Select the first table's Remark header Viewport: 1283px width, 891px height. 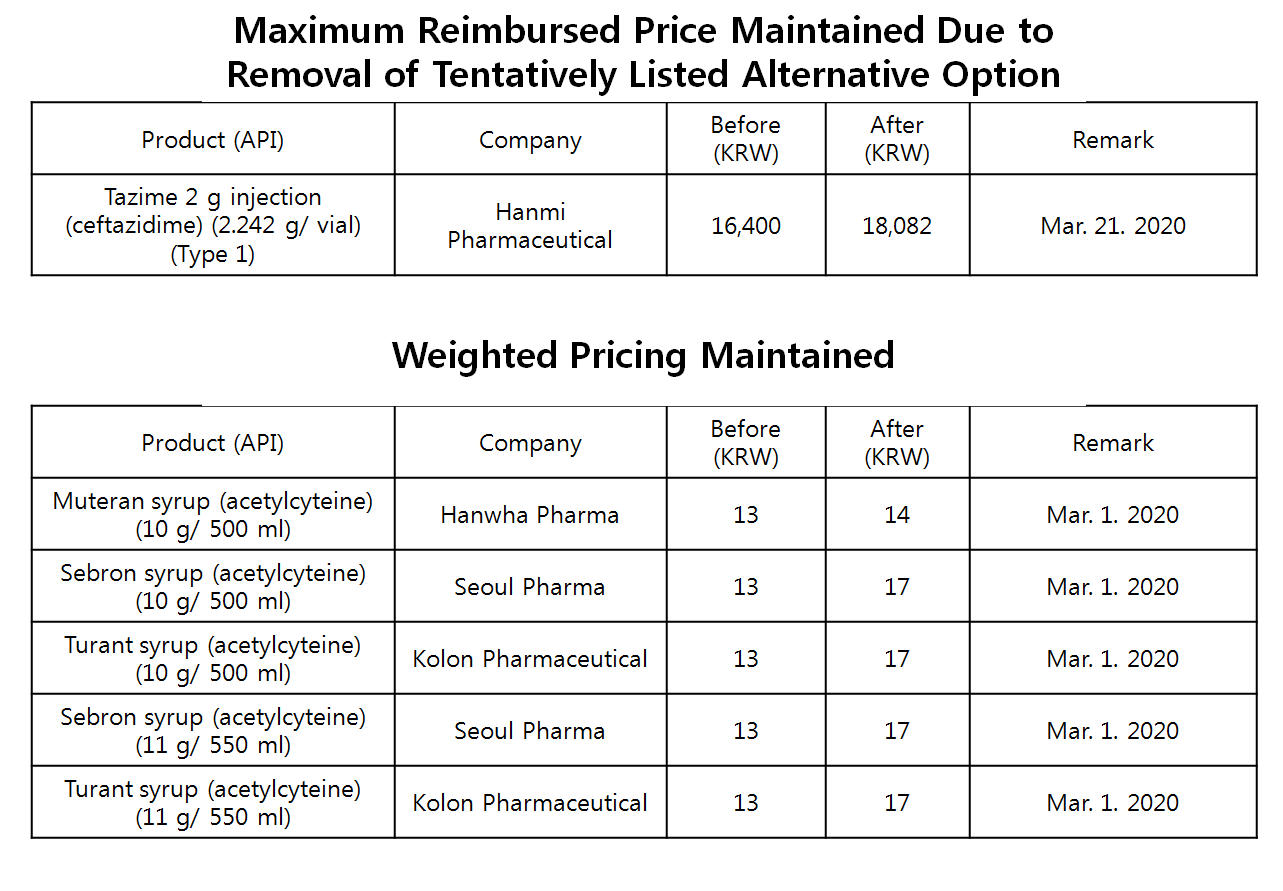[x=1113, y=140]
